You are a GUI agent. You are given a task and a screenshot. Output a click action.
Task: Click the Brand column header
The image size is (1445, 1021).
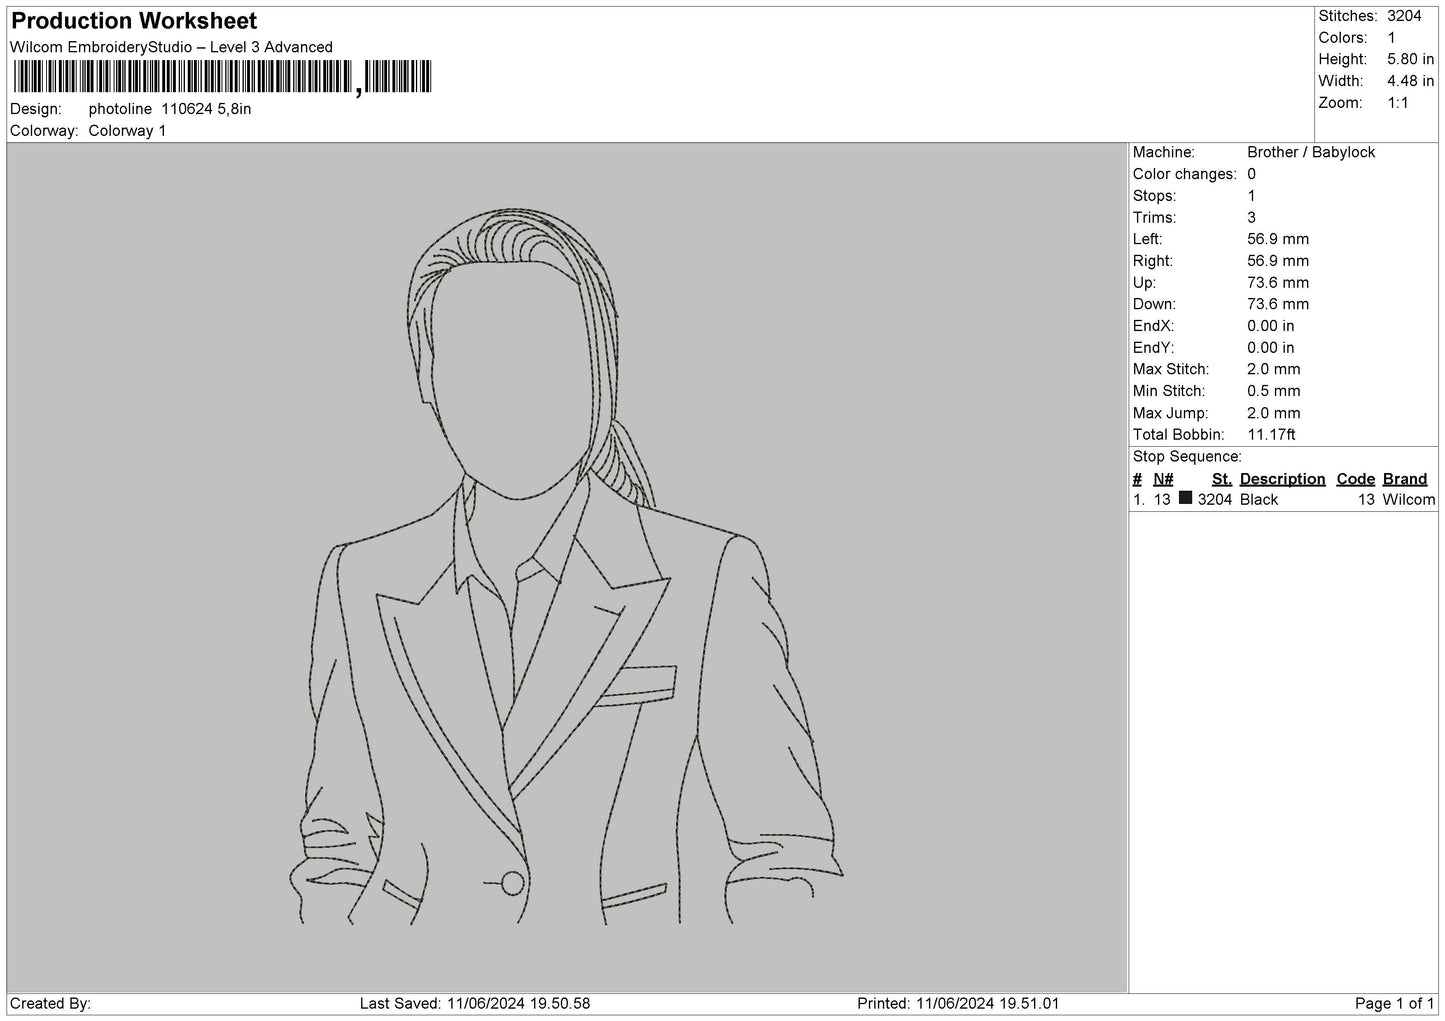tap(1405, 479)
